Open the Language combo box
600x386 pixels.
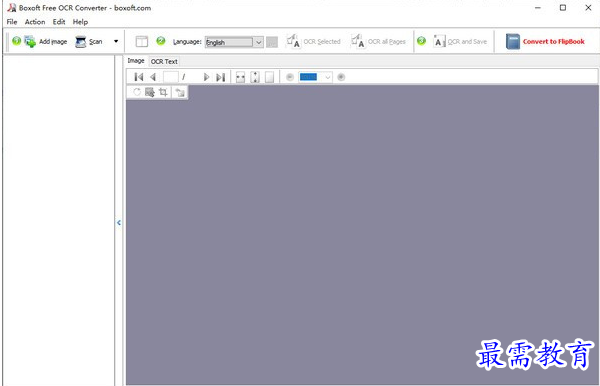234,42
